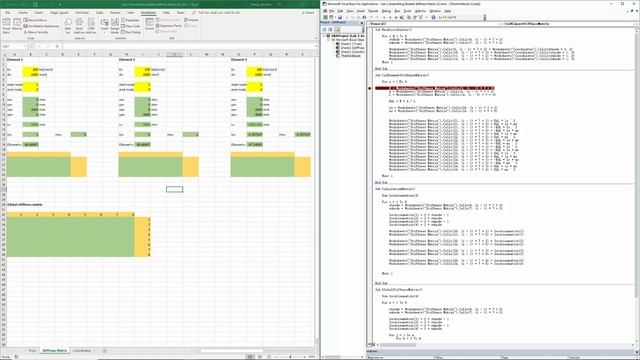Open the Name Box dropdown arrow
The width and height of the screenshot is (640, 360).
[x=24, y=46]
